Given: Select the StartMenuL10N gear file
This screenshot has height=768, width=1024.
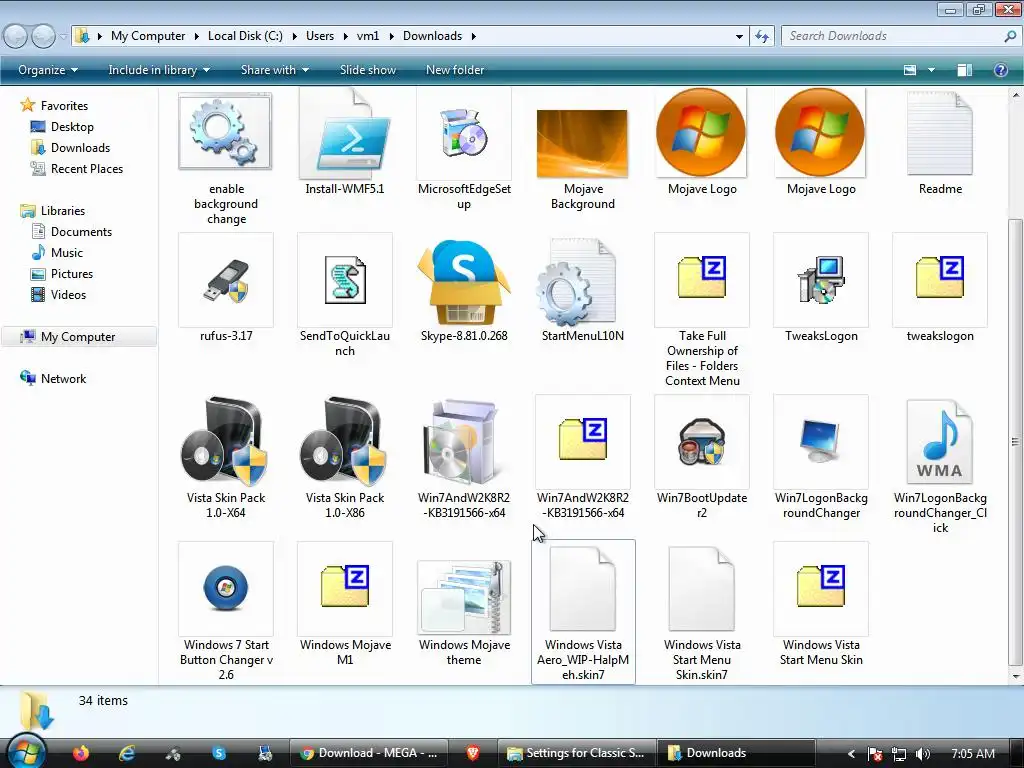Looking at the screenshot, I should point(577,281).
